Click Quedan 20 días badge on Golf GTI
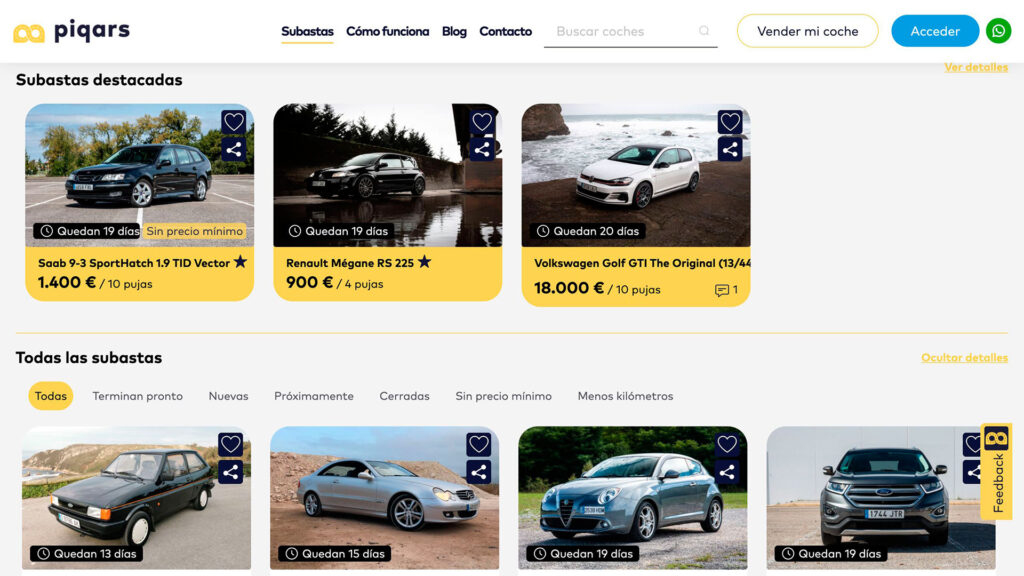The width and height of the screenshot is (1024, 576). (x=588, y=231)
